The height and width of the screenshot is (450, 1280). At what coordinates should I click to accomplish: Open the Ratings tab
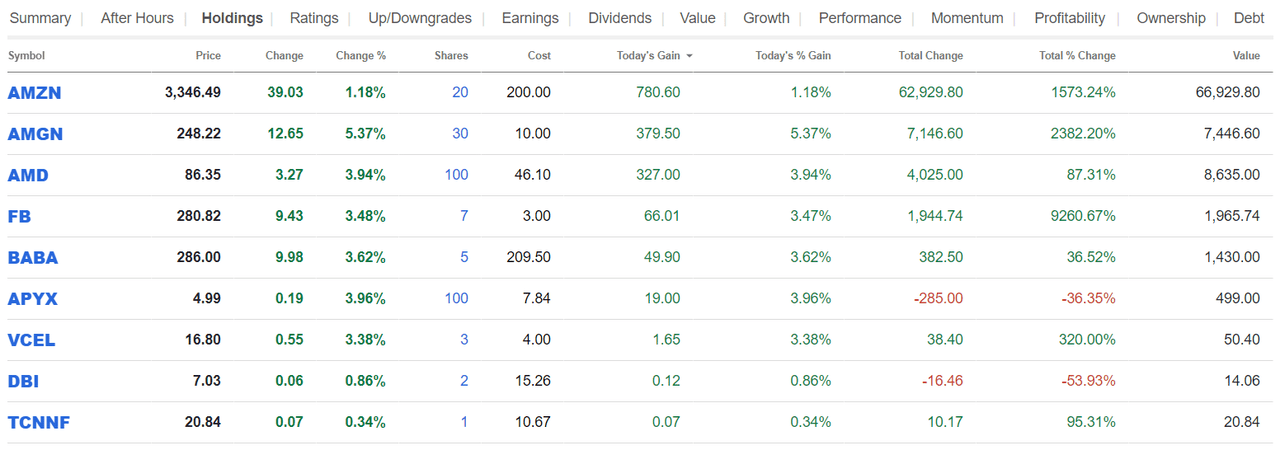[x=314, y=18]
